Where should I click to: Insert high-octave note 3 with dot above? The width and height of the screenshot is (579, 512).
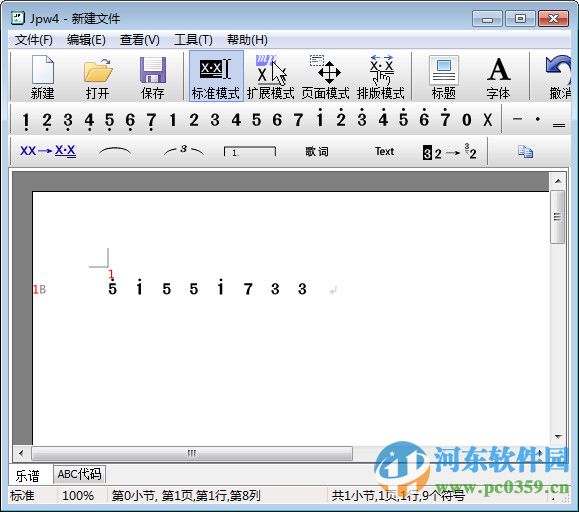[362, 119]
